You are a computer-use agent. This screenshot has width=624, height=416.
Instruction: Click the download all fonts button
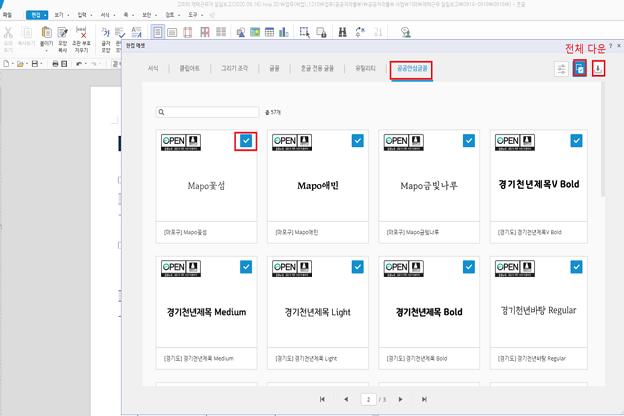pyautogui.click(x=598, y=69)
